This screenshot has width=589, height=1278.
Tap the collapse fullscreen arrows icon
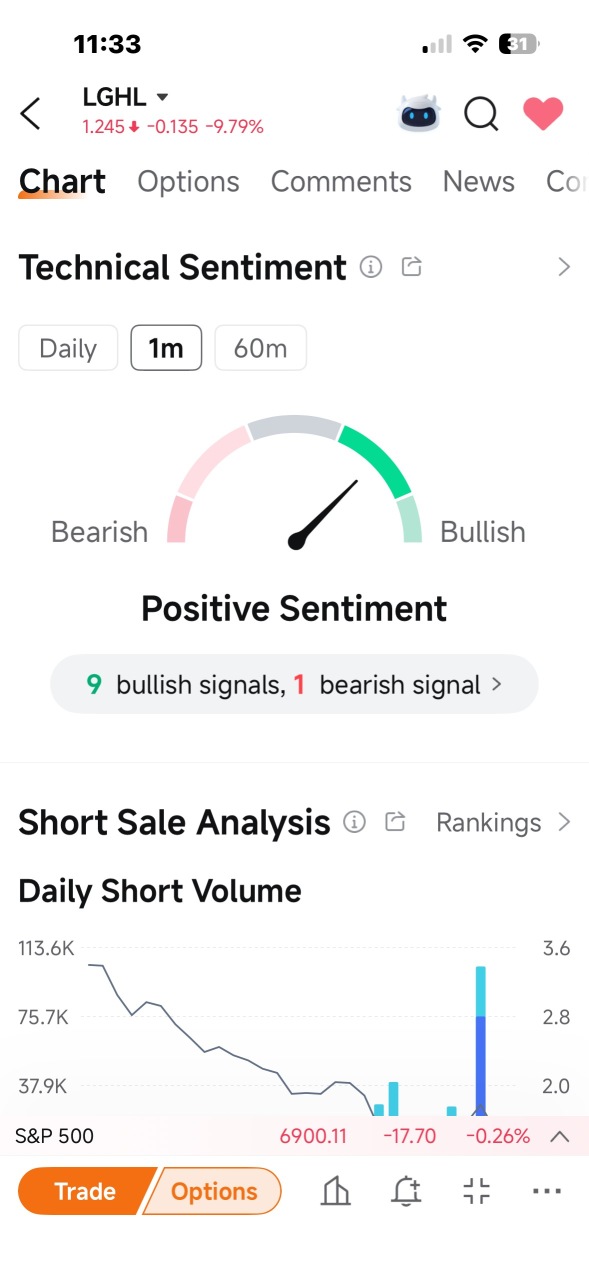point(477,1191)
